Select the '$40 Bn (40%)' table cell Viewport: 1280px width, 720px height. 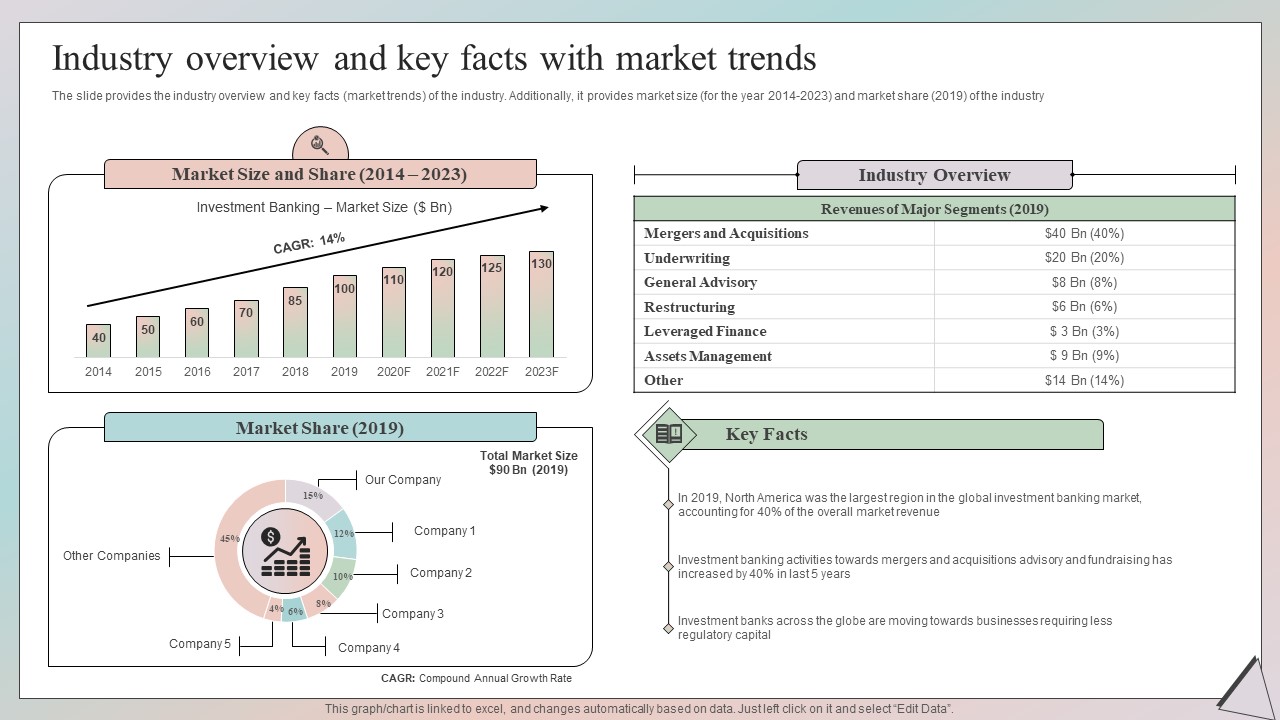1084,233
